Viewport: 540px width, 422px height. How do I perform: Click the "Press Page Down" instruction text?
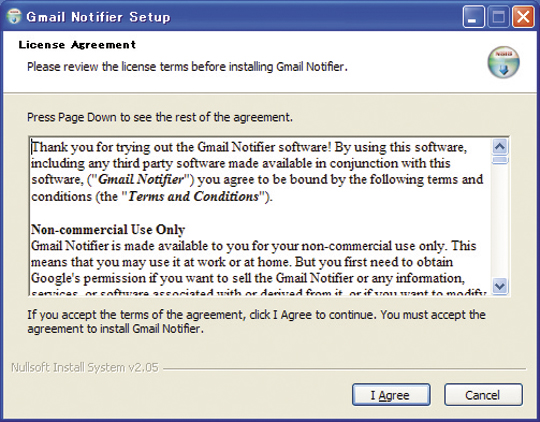[160, 117]
